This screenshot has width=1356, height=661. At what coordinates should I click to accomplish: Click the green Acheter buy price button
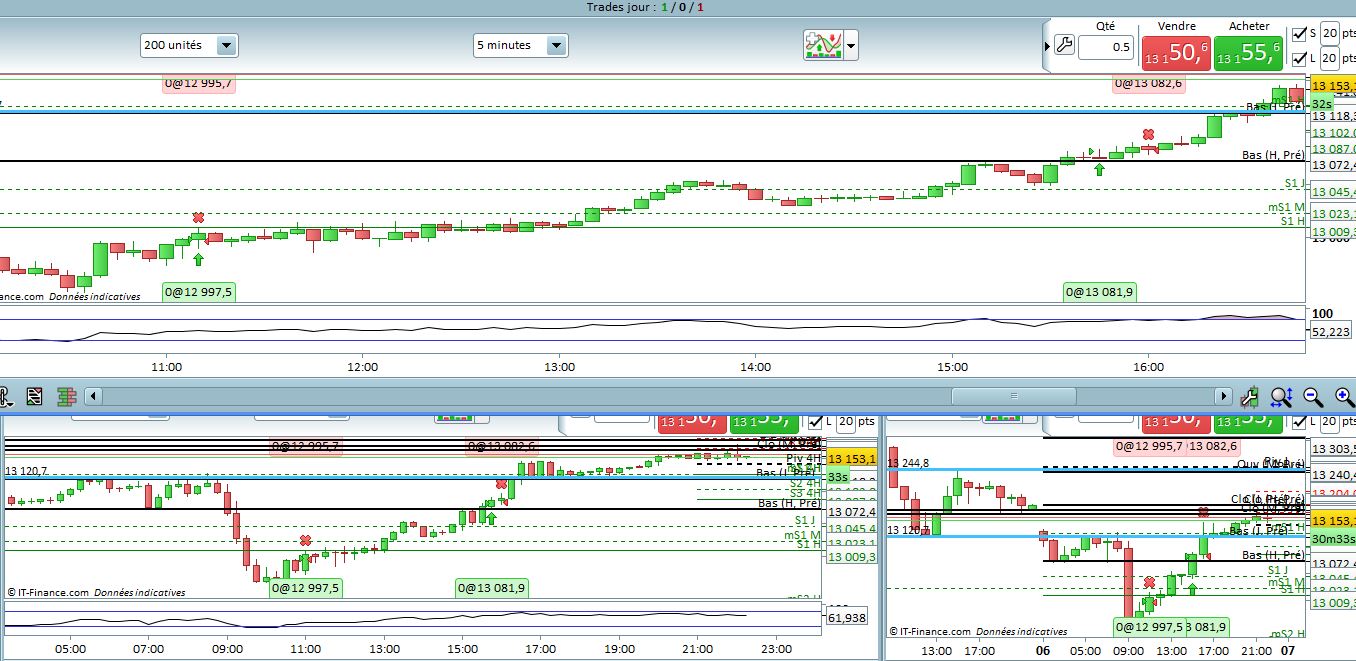tap(1248, 53)
